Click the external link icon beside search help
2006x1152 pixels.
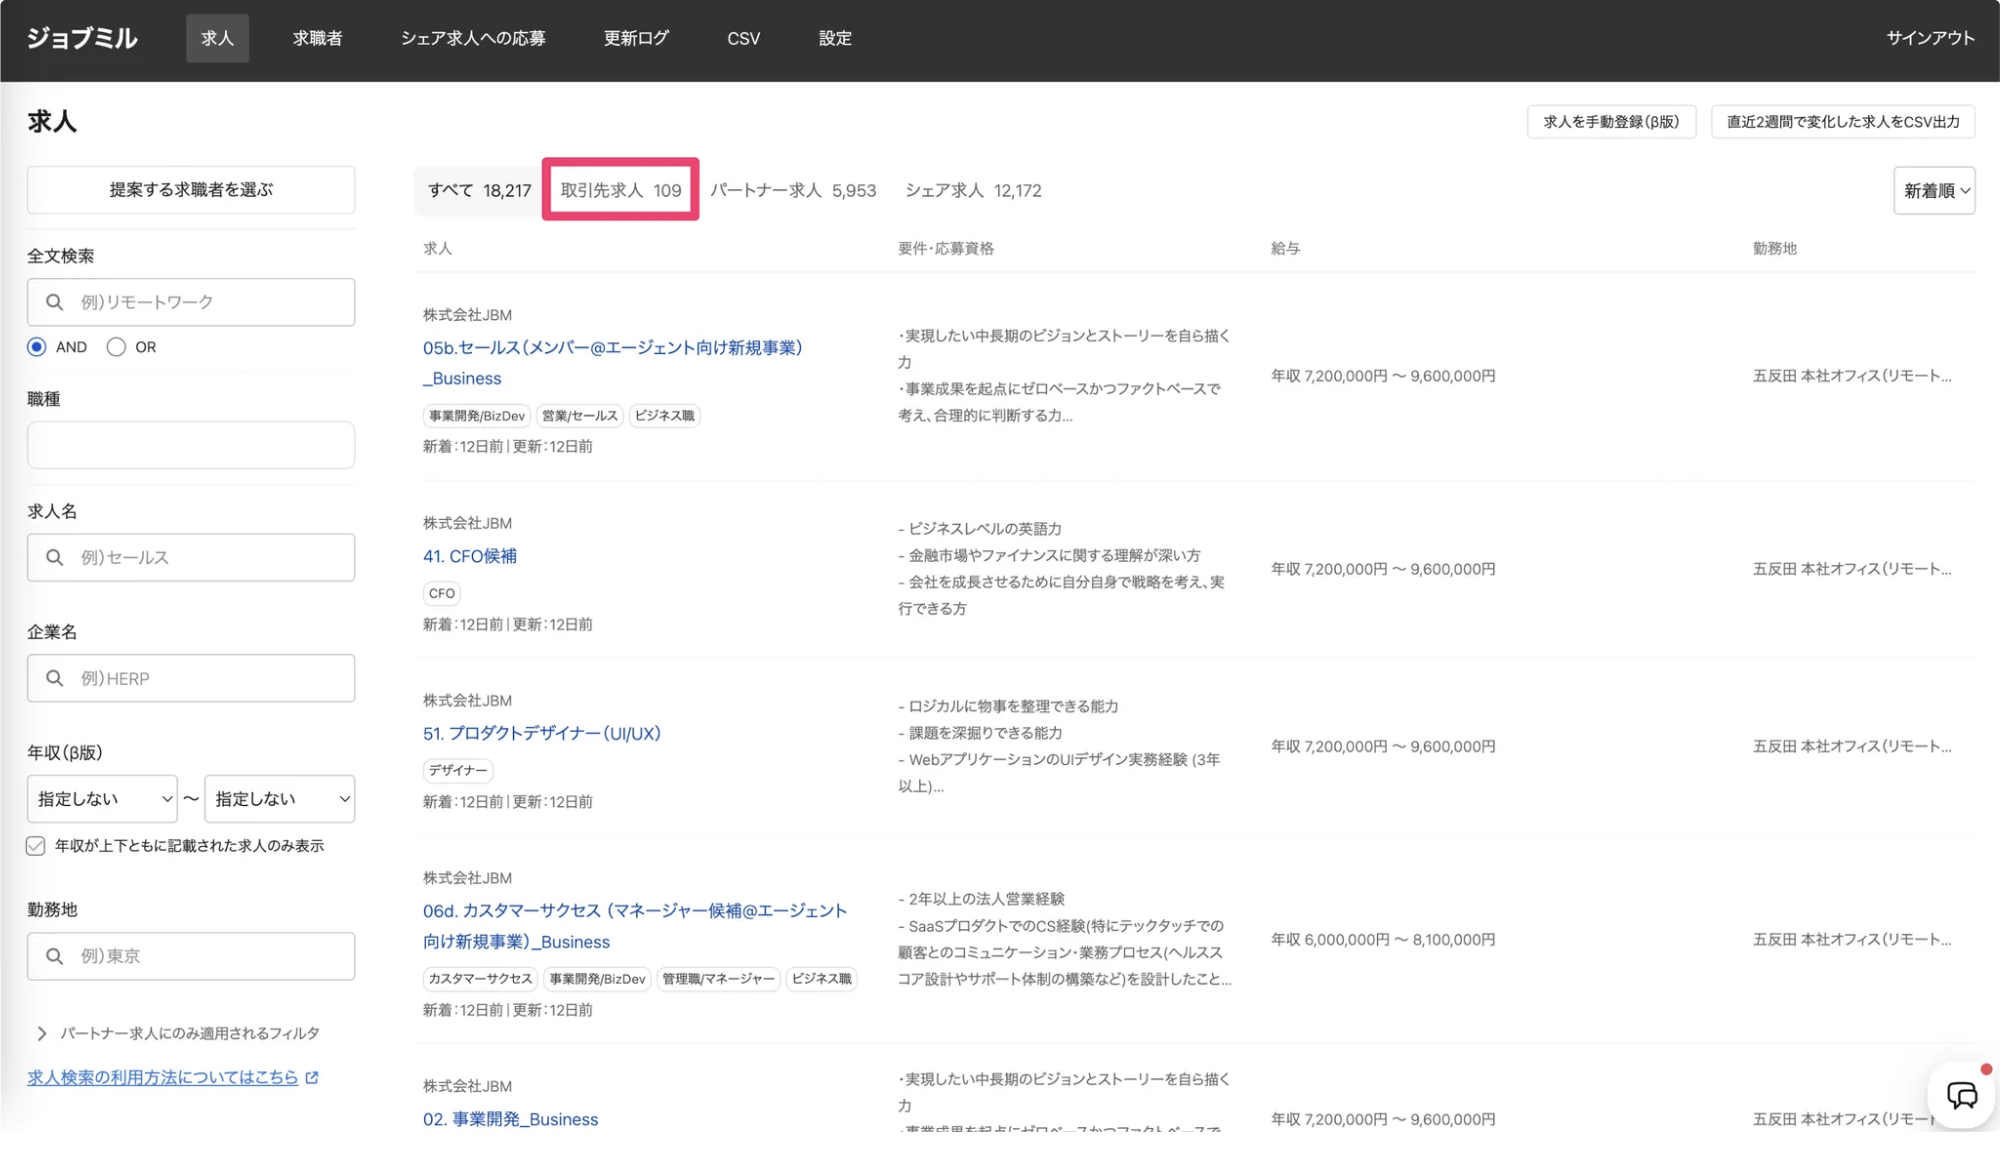click(313, 1079)
